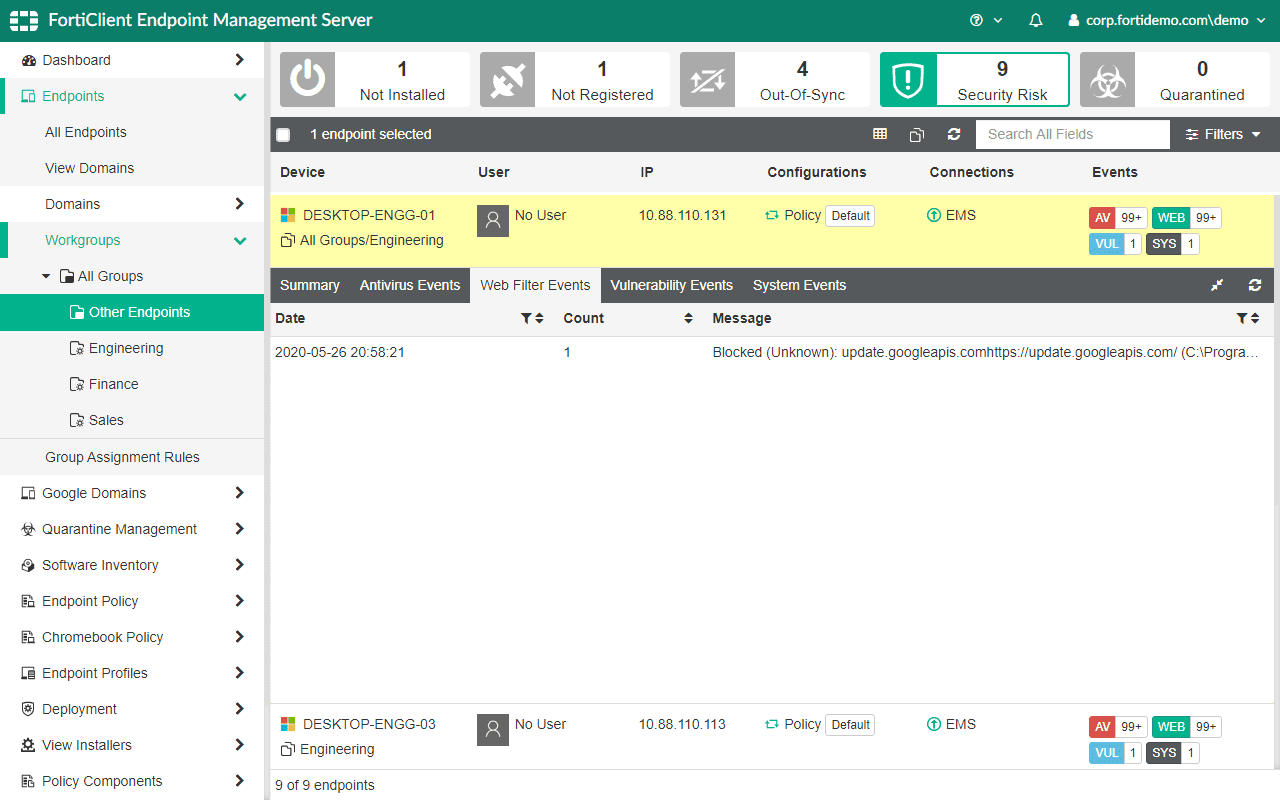Click user avatar for DESKTOP-ENGG-01
The height and width of the screenshot is (800, 1280).
[x=493, y=221]
